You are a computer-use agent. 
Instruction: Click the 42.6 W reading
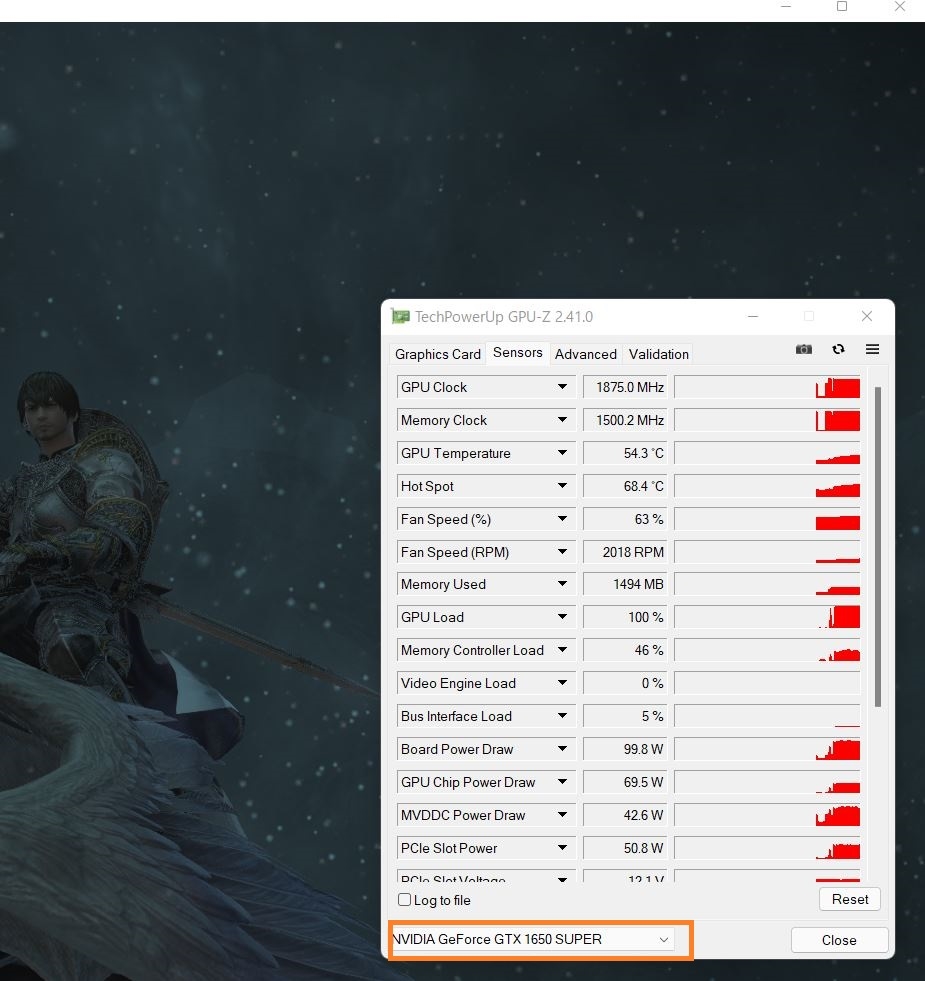pos(625,815)
